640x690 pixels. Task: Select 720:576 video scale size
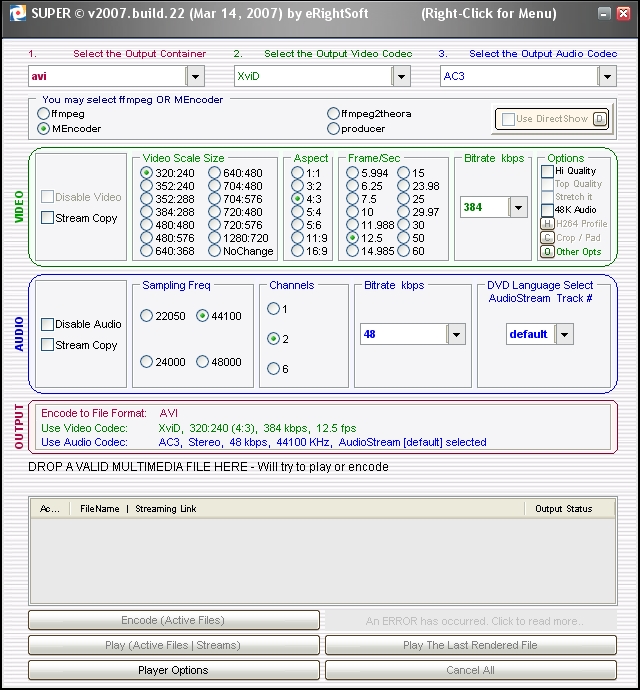click(214, 225)
